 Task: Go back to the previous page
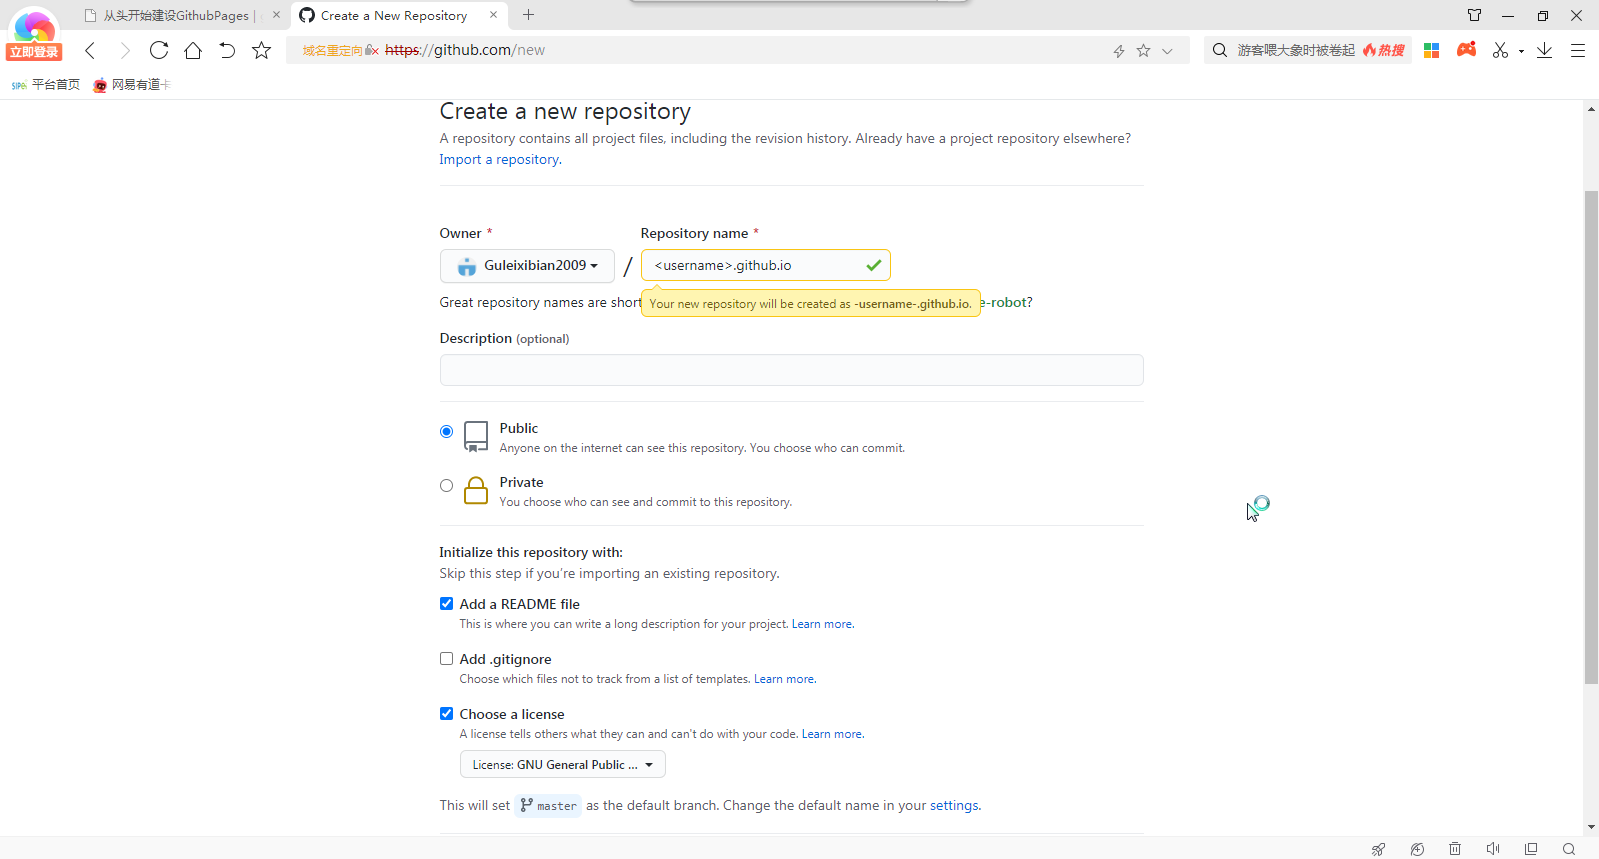click(x=90, y=50)
